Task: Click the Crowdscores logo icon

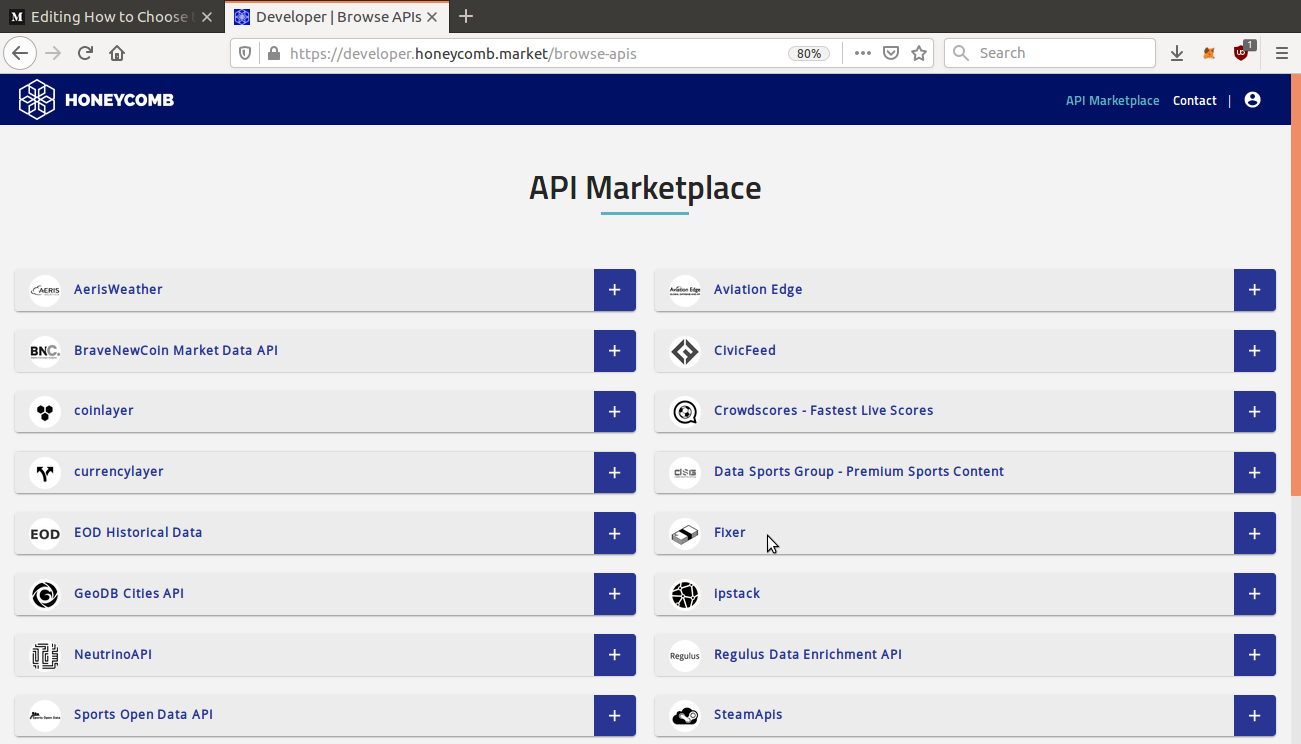Action: [685, 412]
